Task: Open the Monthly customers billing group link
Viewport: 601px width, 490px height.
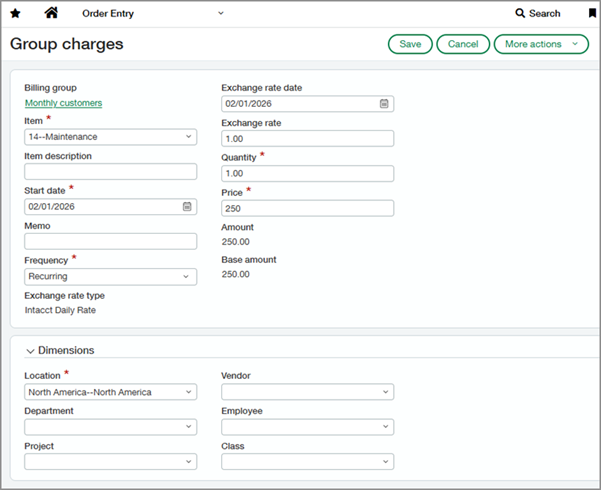Action: 63,103
